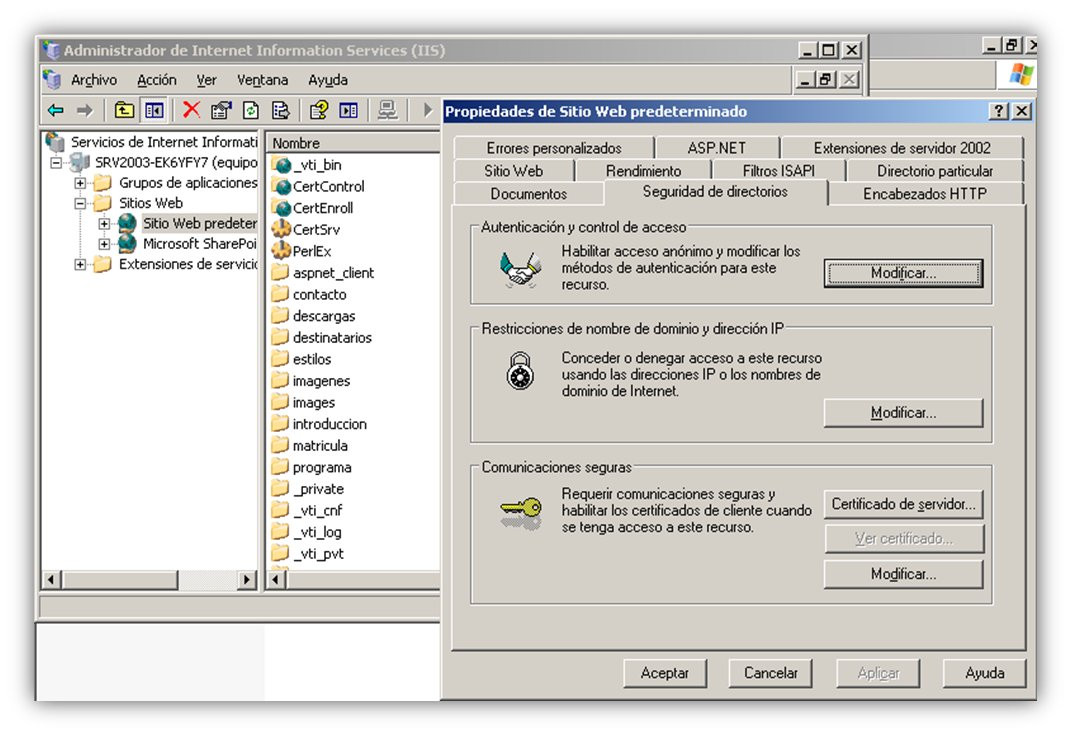1071x735 pixels.
Task: Click the Certificado de servidor button
Action: click(x=903, y=504)
